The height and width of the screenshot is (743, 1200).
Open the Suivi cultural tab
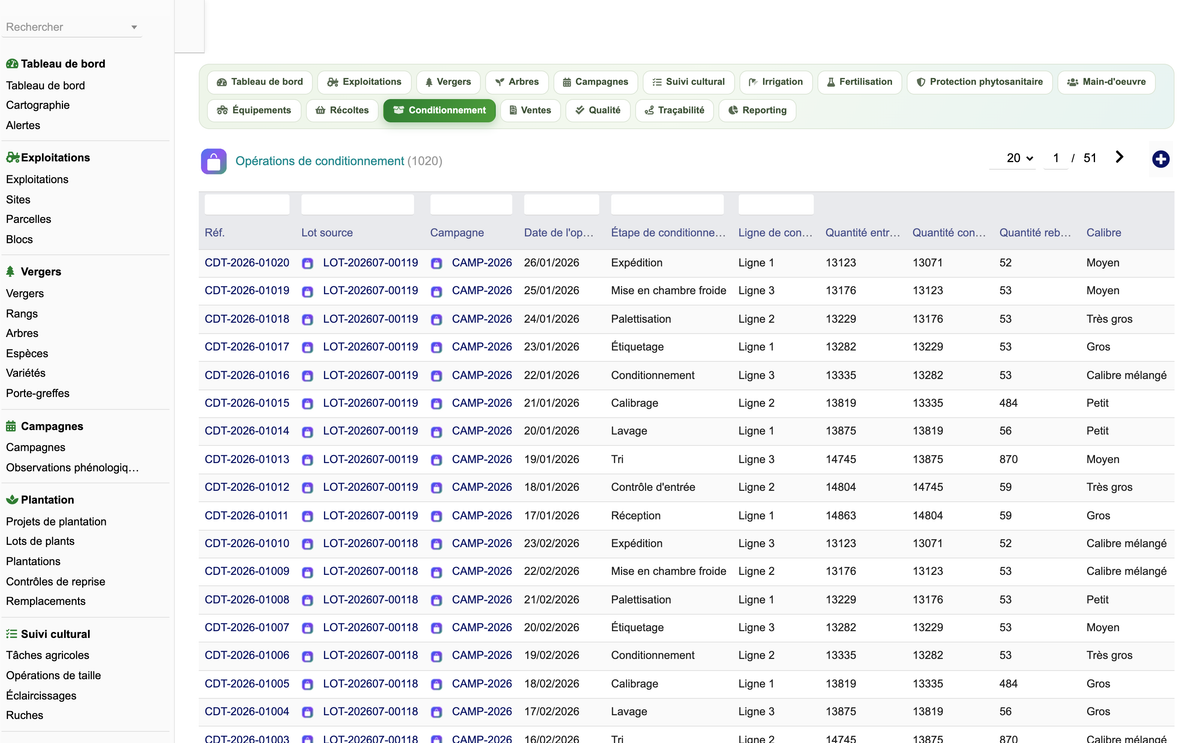point(689,82)
